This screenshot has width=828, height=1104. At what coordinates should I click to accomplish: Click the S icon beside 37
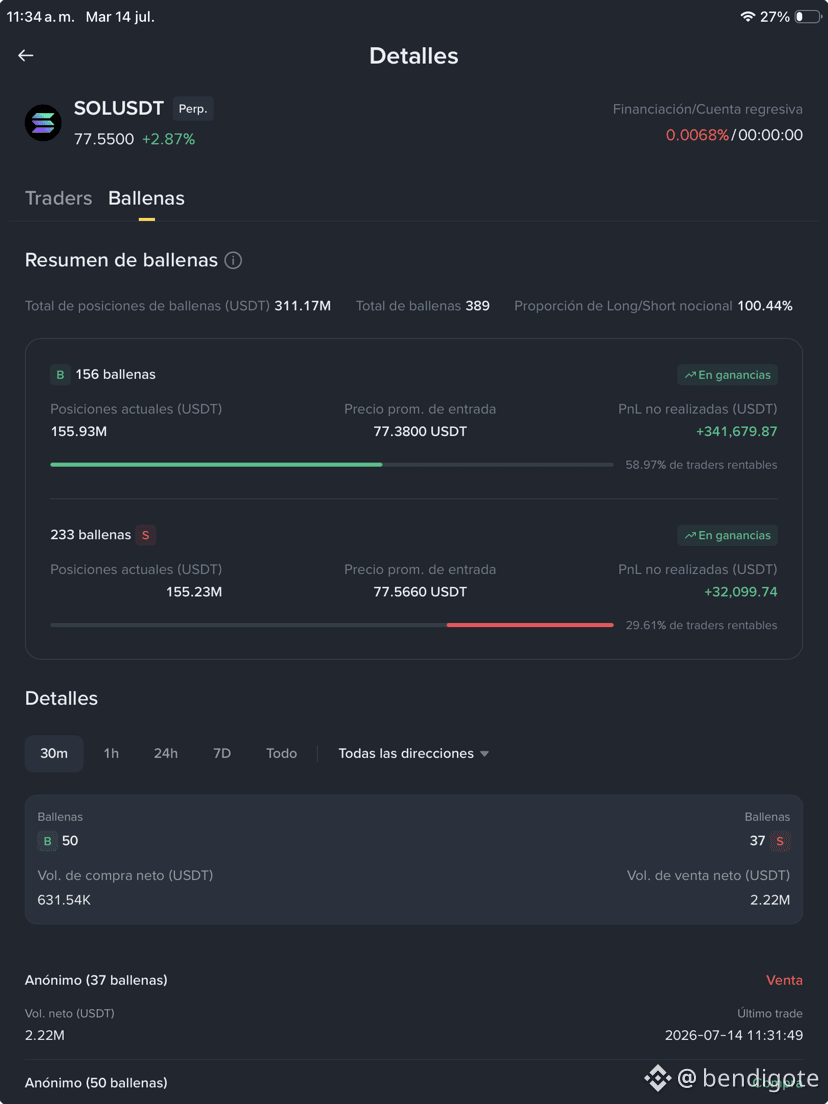pyautogui.click(x=779, y=841)
